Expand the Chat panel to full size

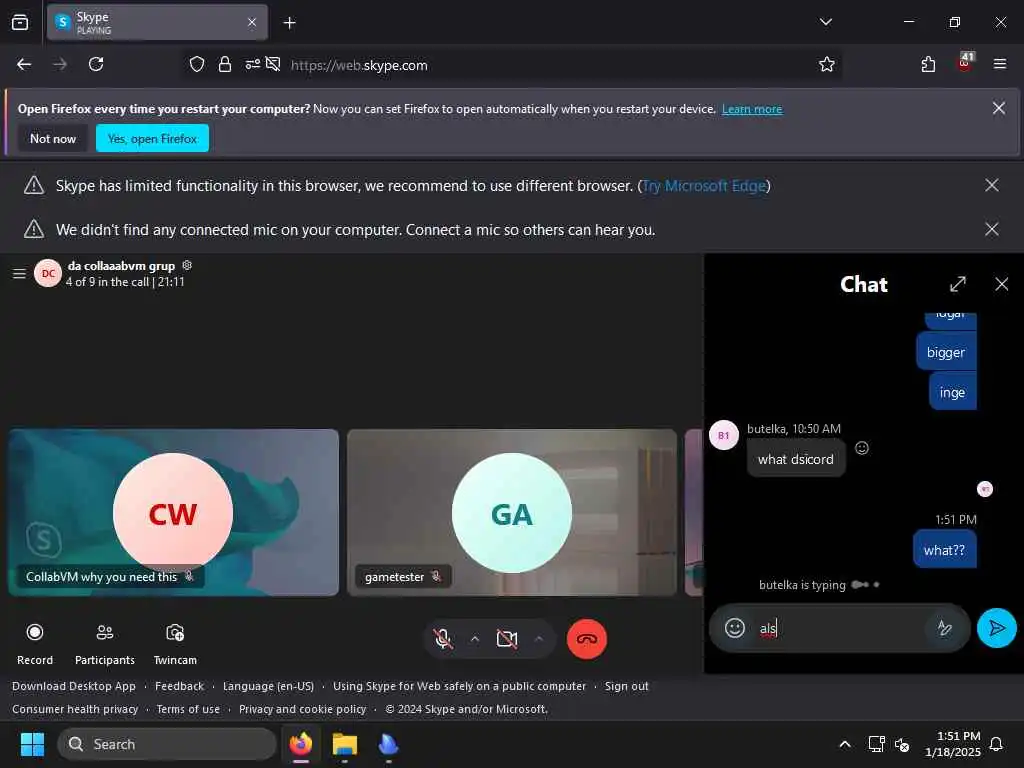(x=957, y=284)
